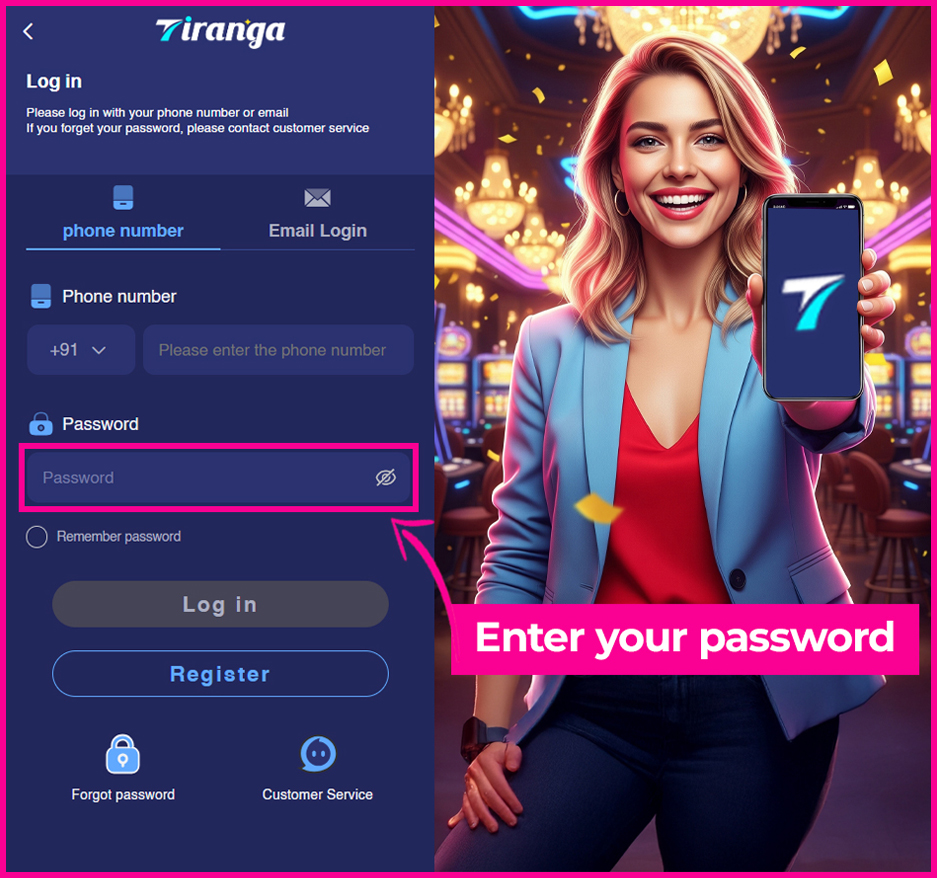The image size is (937, 878).
Task: Click the phone icon beside Phone number label
Action: [41, 296]
